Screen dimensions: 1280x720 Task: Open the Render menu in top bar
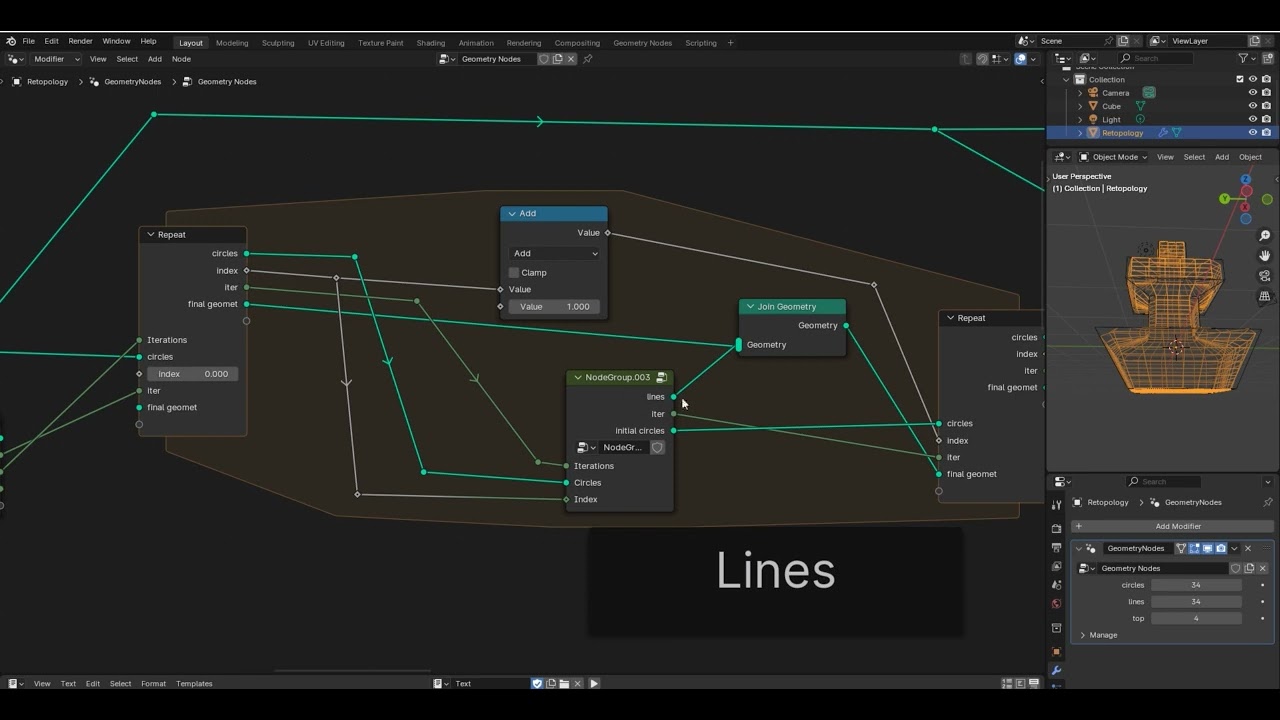click(80, 42)
